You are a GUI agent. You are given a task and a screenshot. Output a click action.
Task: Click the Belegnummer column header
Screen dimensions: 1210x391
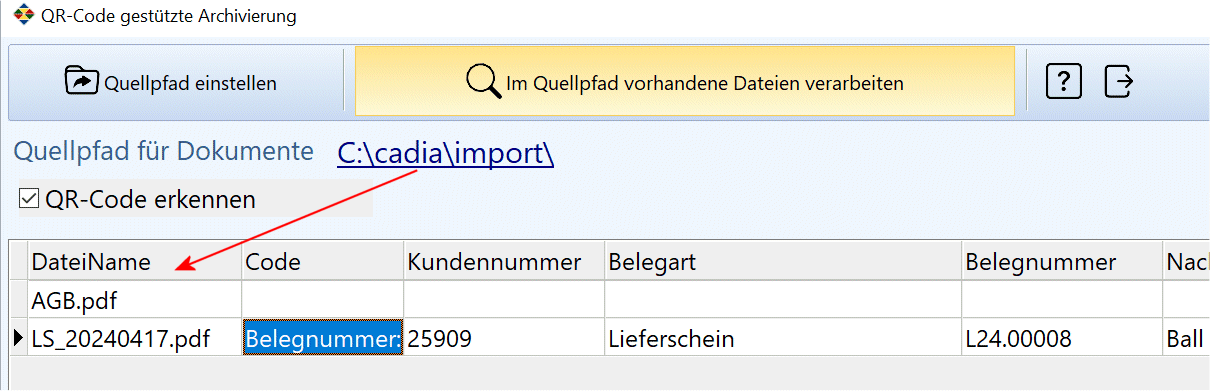[1062, 262]
